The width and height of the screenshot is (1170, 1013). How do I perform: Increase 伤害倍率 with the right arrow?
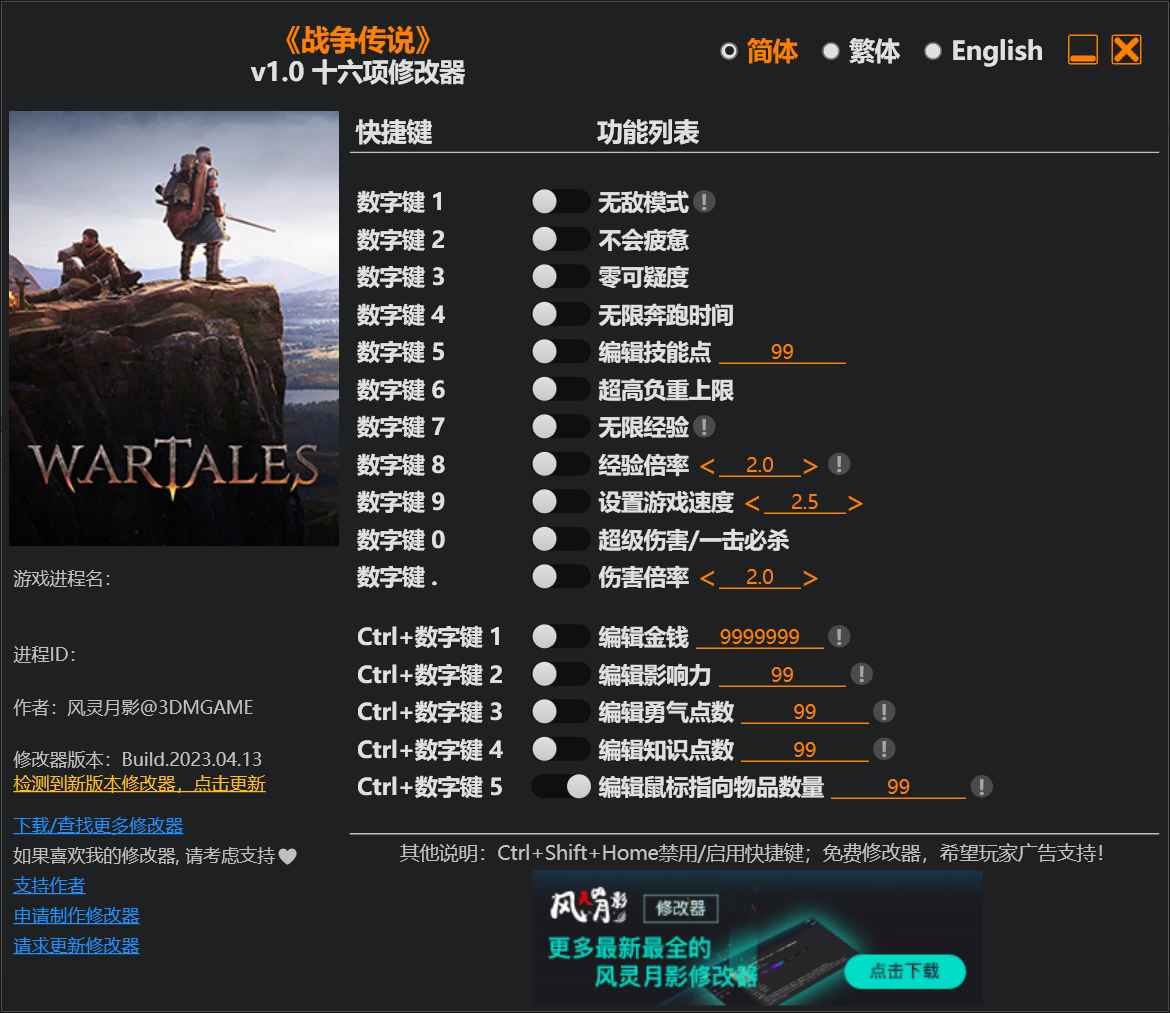[x=810, y=578]
